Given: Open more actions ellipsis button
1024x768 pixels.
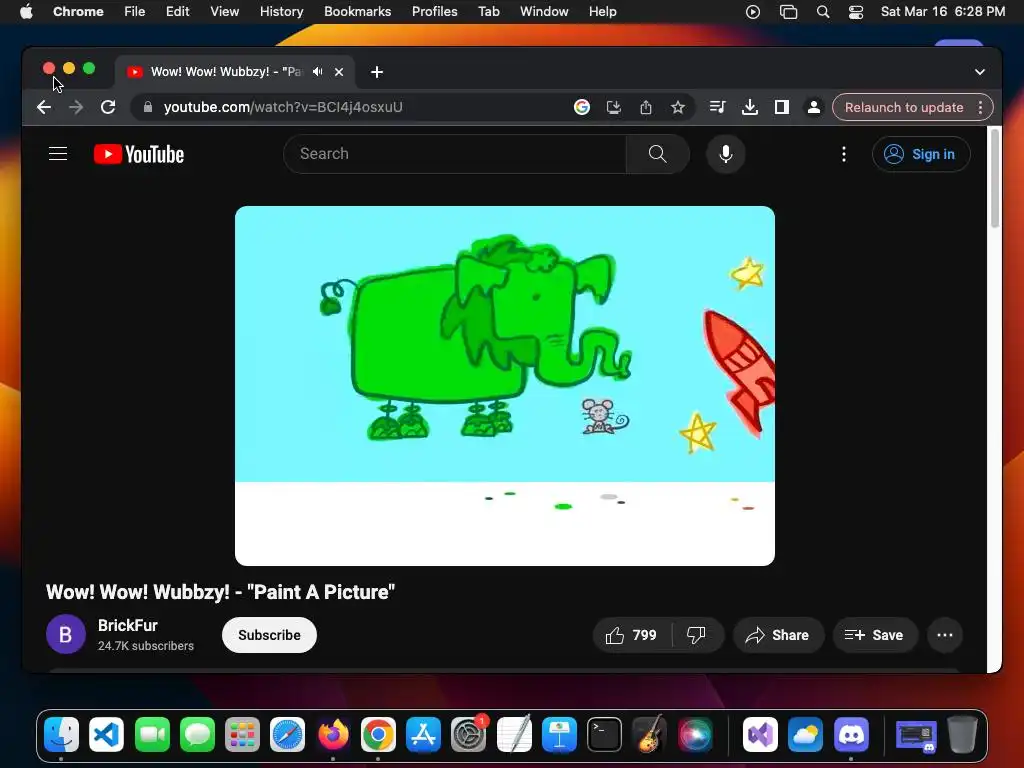Looking at the screenshot, I should [x=944, y=635].
